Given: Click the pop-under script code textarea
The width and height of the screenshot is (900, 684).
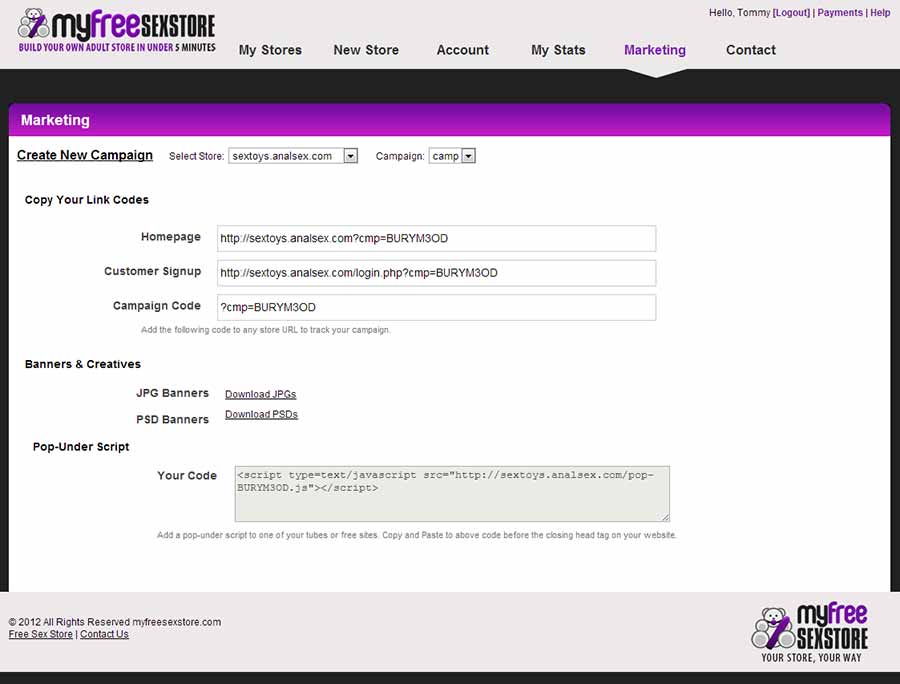Looking at the screenshot, I should (x=452, y=493).
